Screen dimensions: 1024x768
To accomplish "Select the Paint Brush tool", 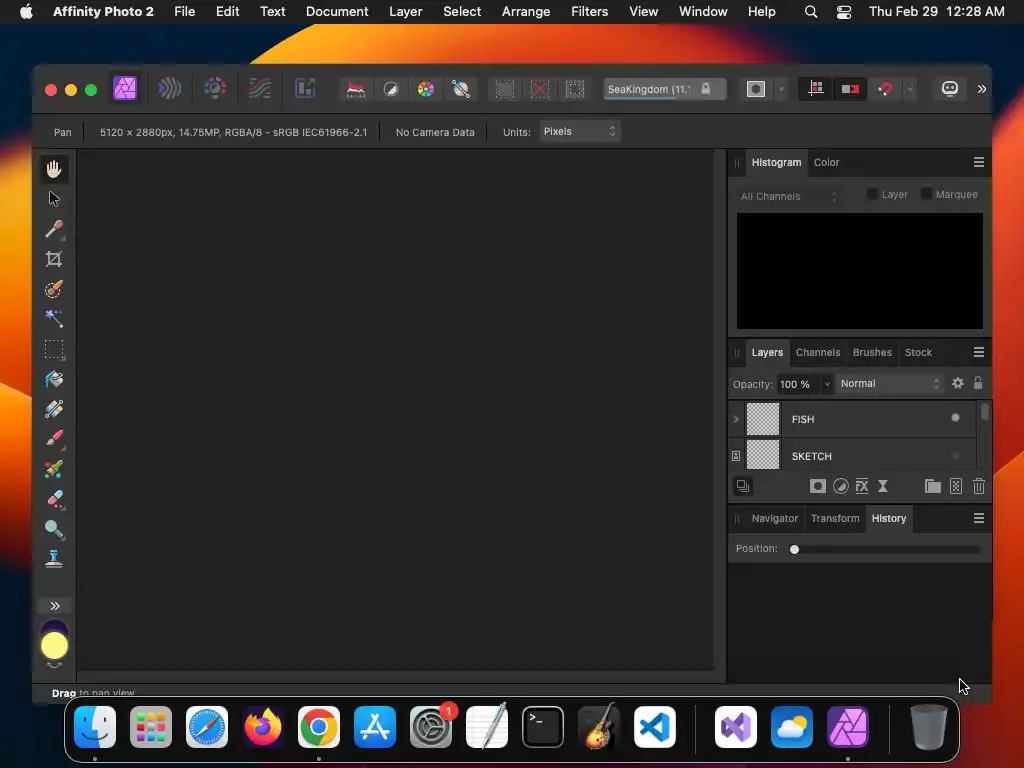I will [54, 438].
